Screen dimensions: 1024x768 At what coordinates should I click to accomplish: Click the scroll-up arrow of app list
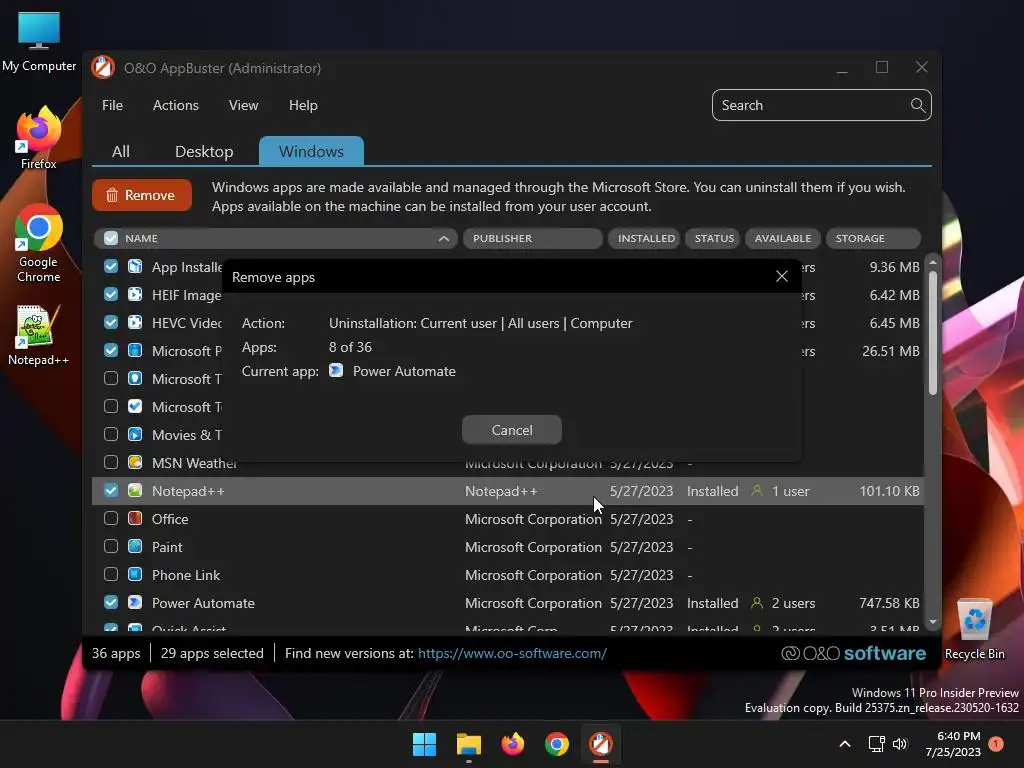click(933, 262)
